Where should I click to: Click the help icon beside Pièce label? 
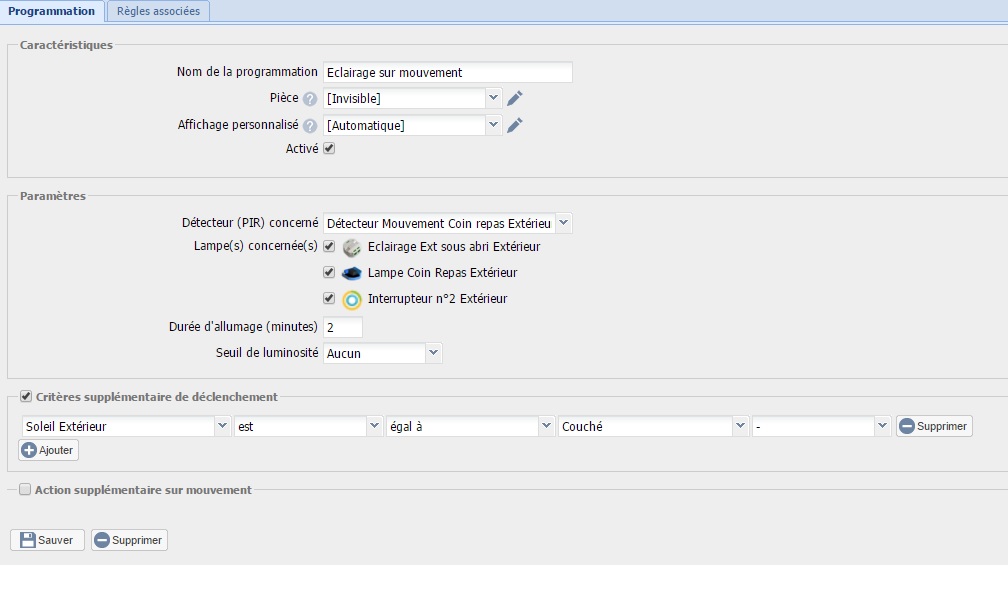(310, 99)
